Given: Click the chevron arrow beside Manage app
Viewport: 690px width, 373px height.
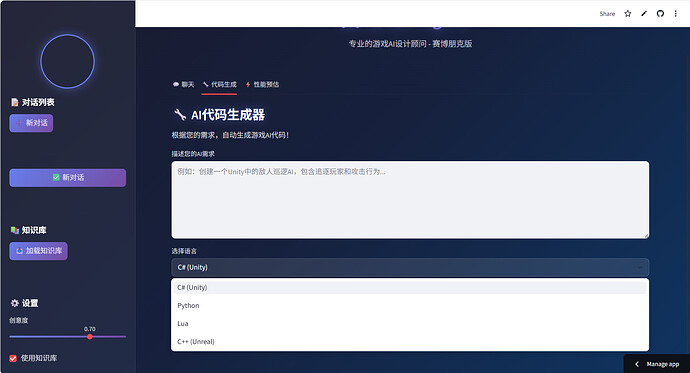Looking at the screenshot, I should pyautogui.click(x=637, y=364).
